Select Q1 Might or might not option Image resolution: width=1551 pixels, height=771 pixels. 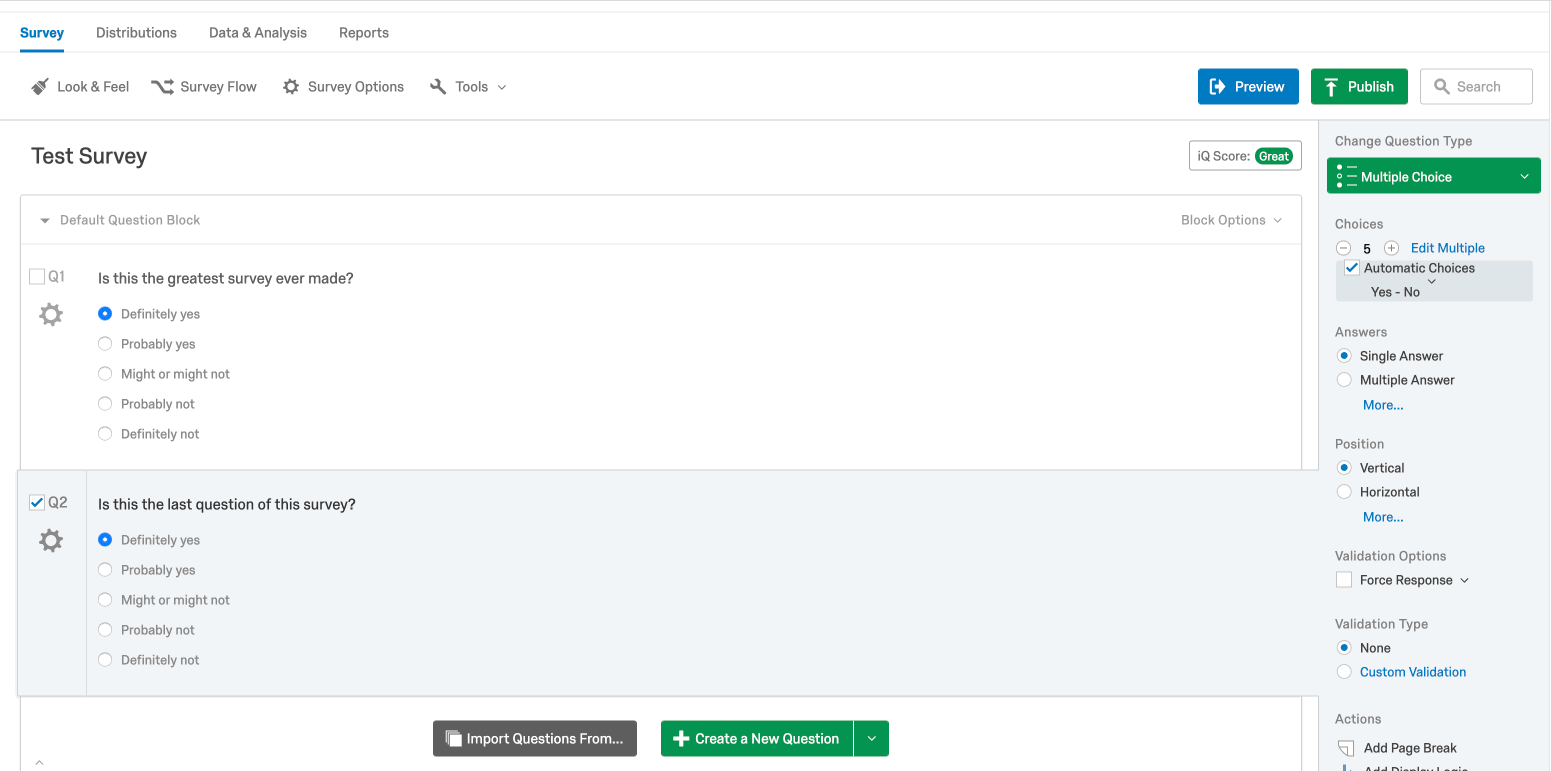click(105, 374)
